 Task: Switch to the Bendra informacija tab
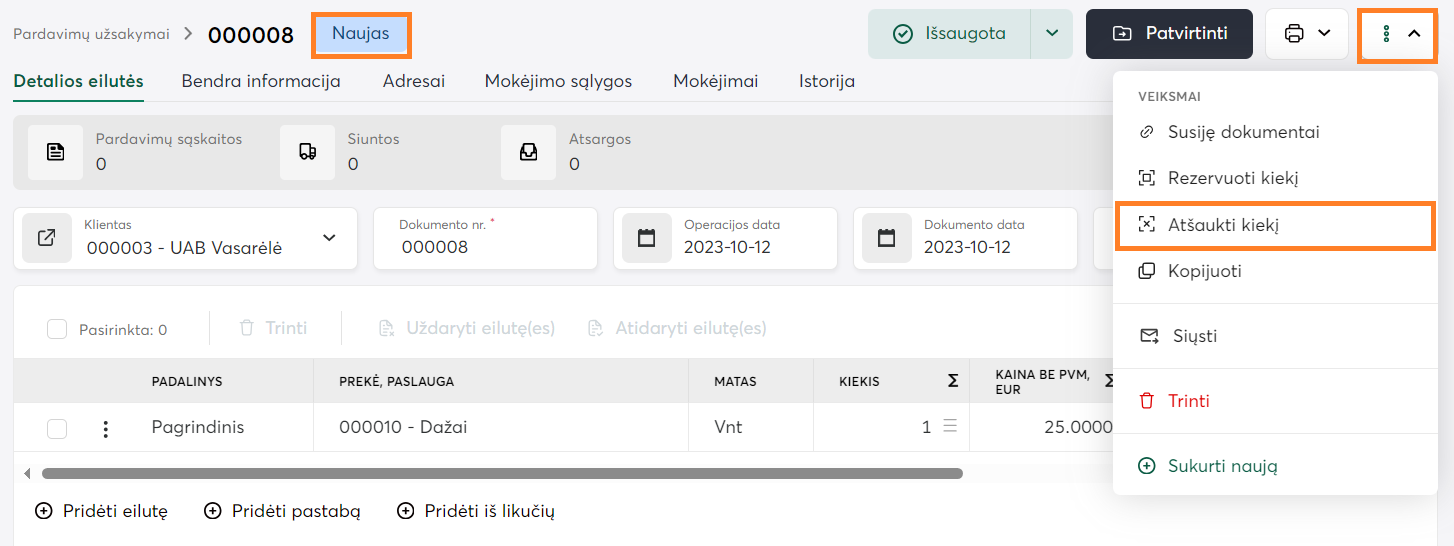click(261, 81)
